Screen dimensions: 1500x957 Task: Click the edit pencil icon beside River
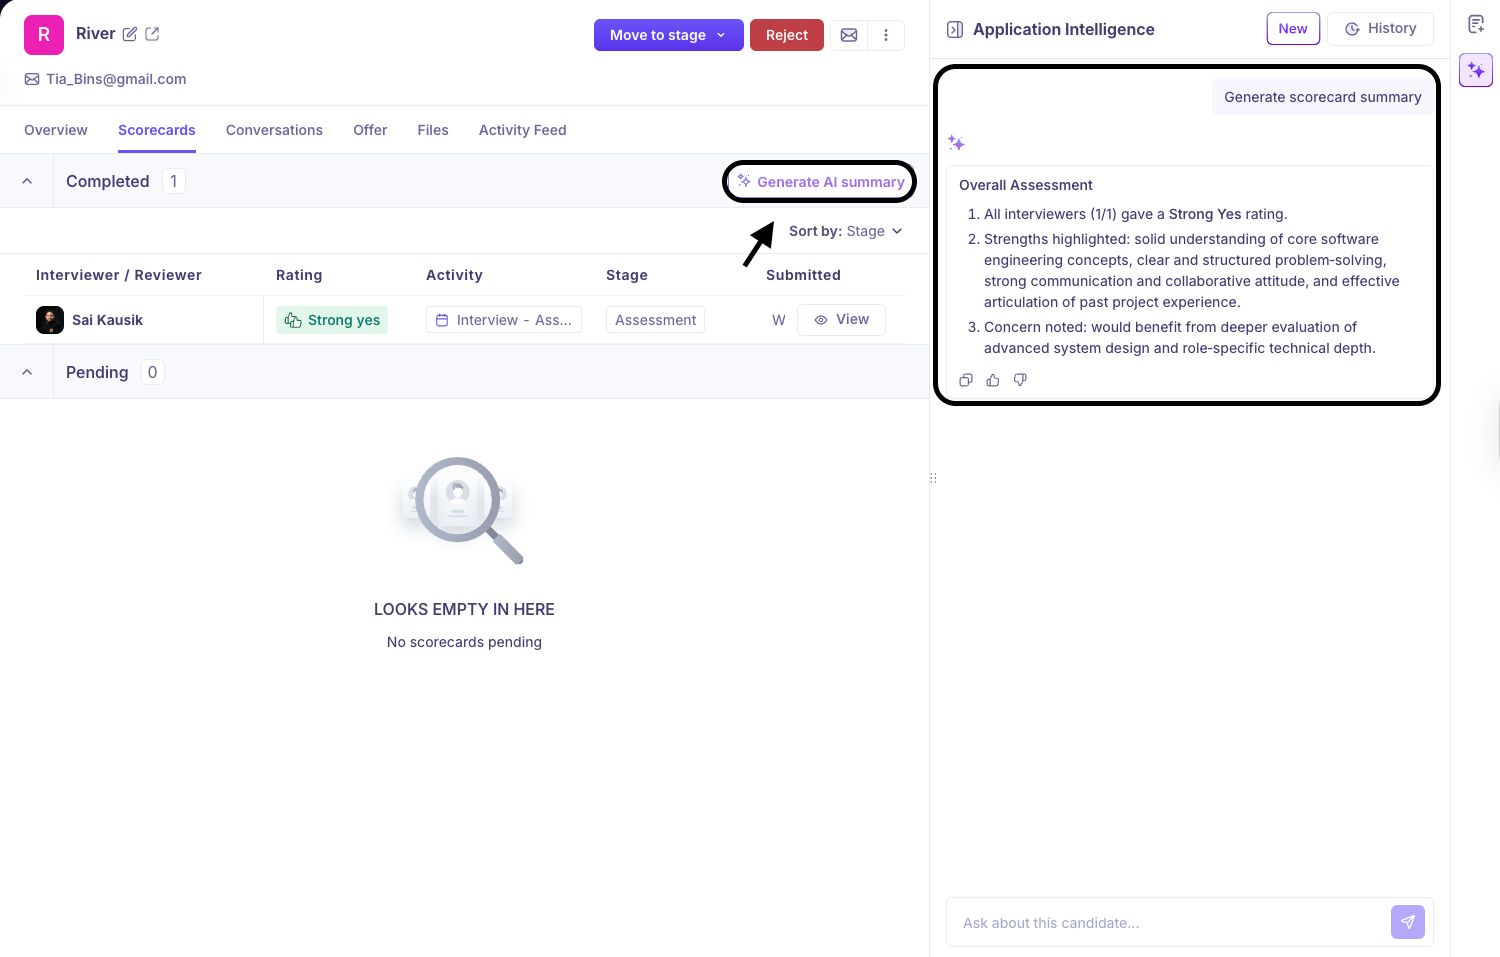[x=130, y=34]
